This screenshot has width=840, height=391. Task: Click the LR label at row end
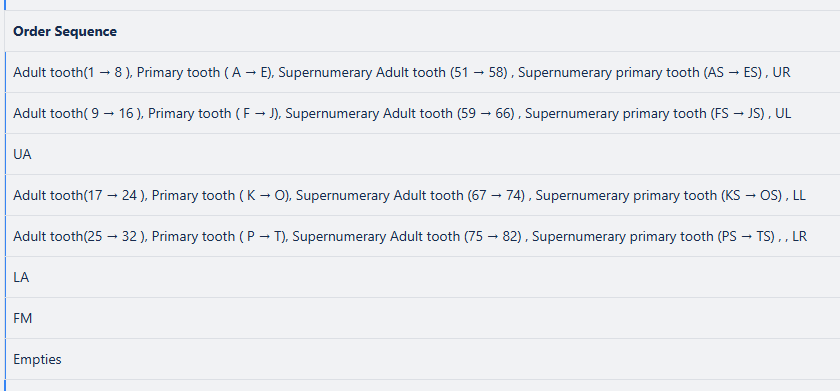799,236
